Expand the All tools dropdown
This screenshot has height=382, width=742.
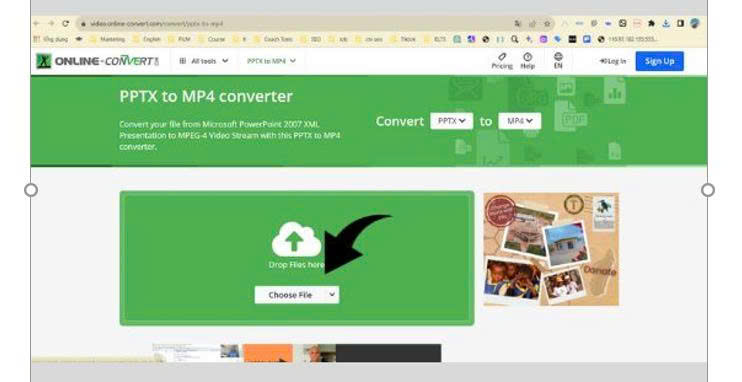[x=204, y=61]
